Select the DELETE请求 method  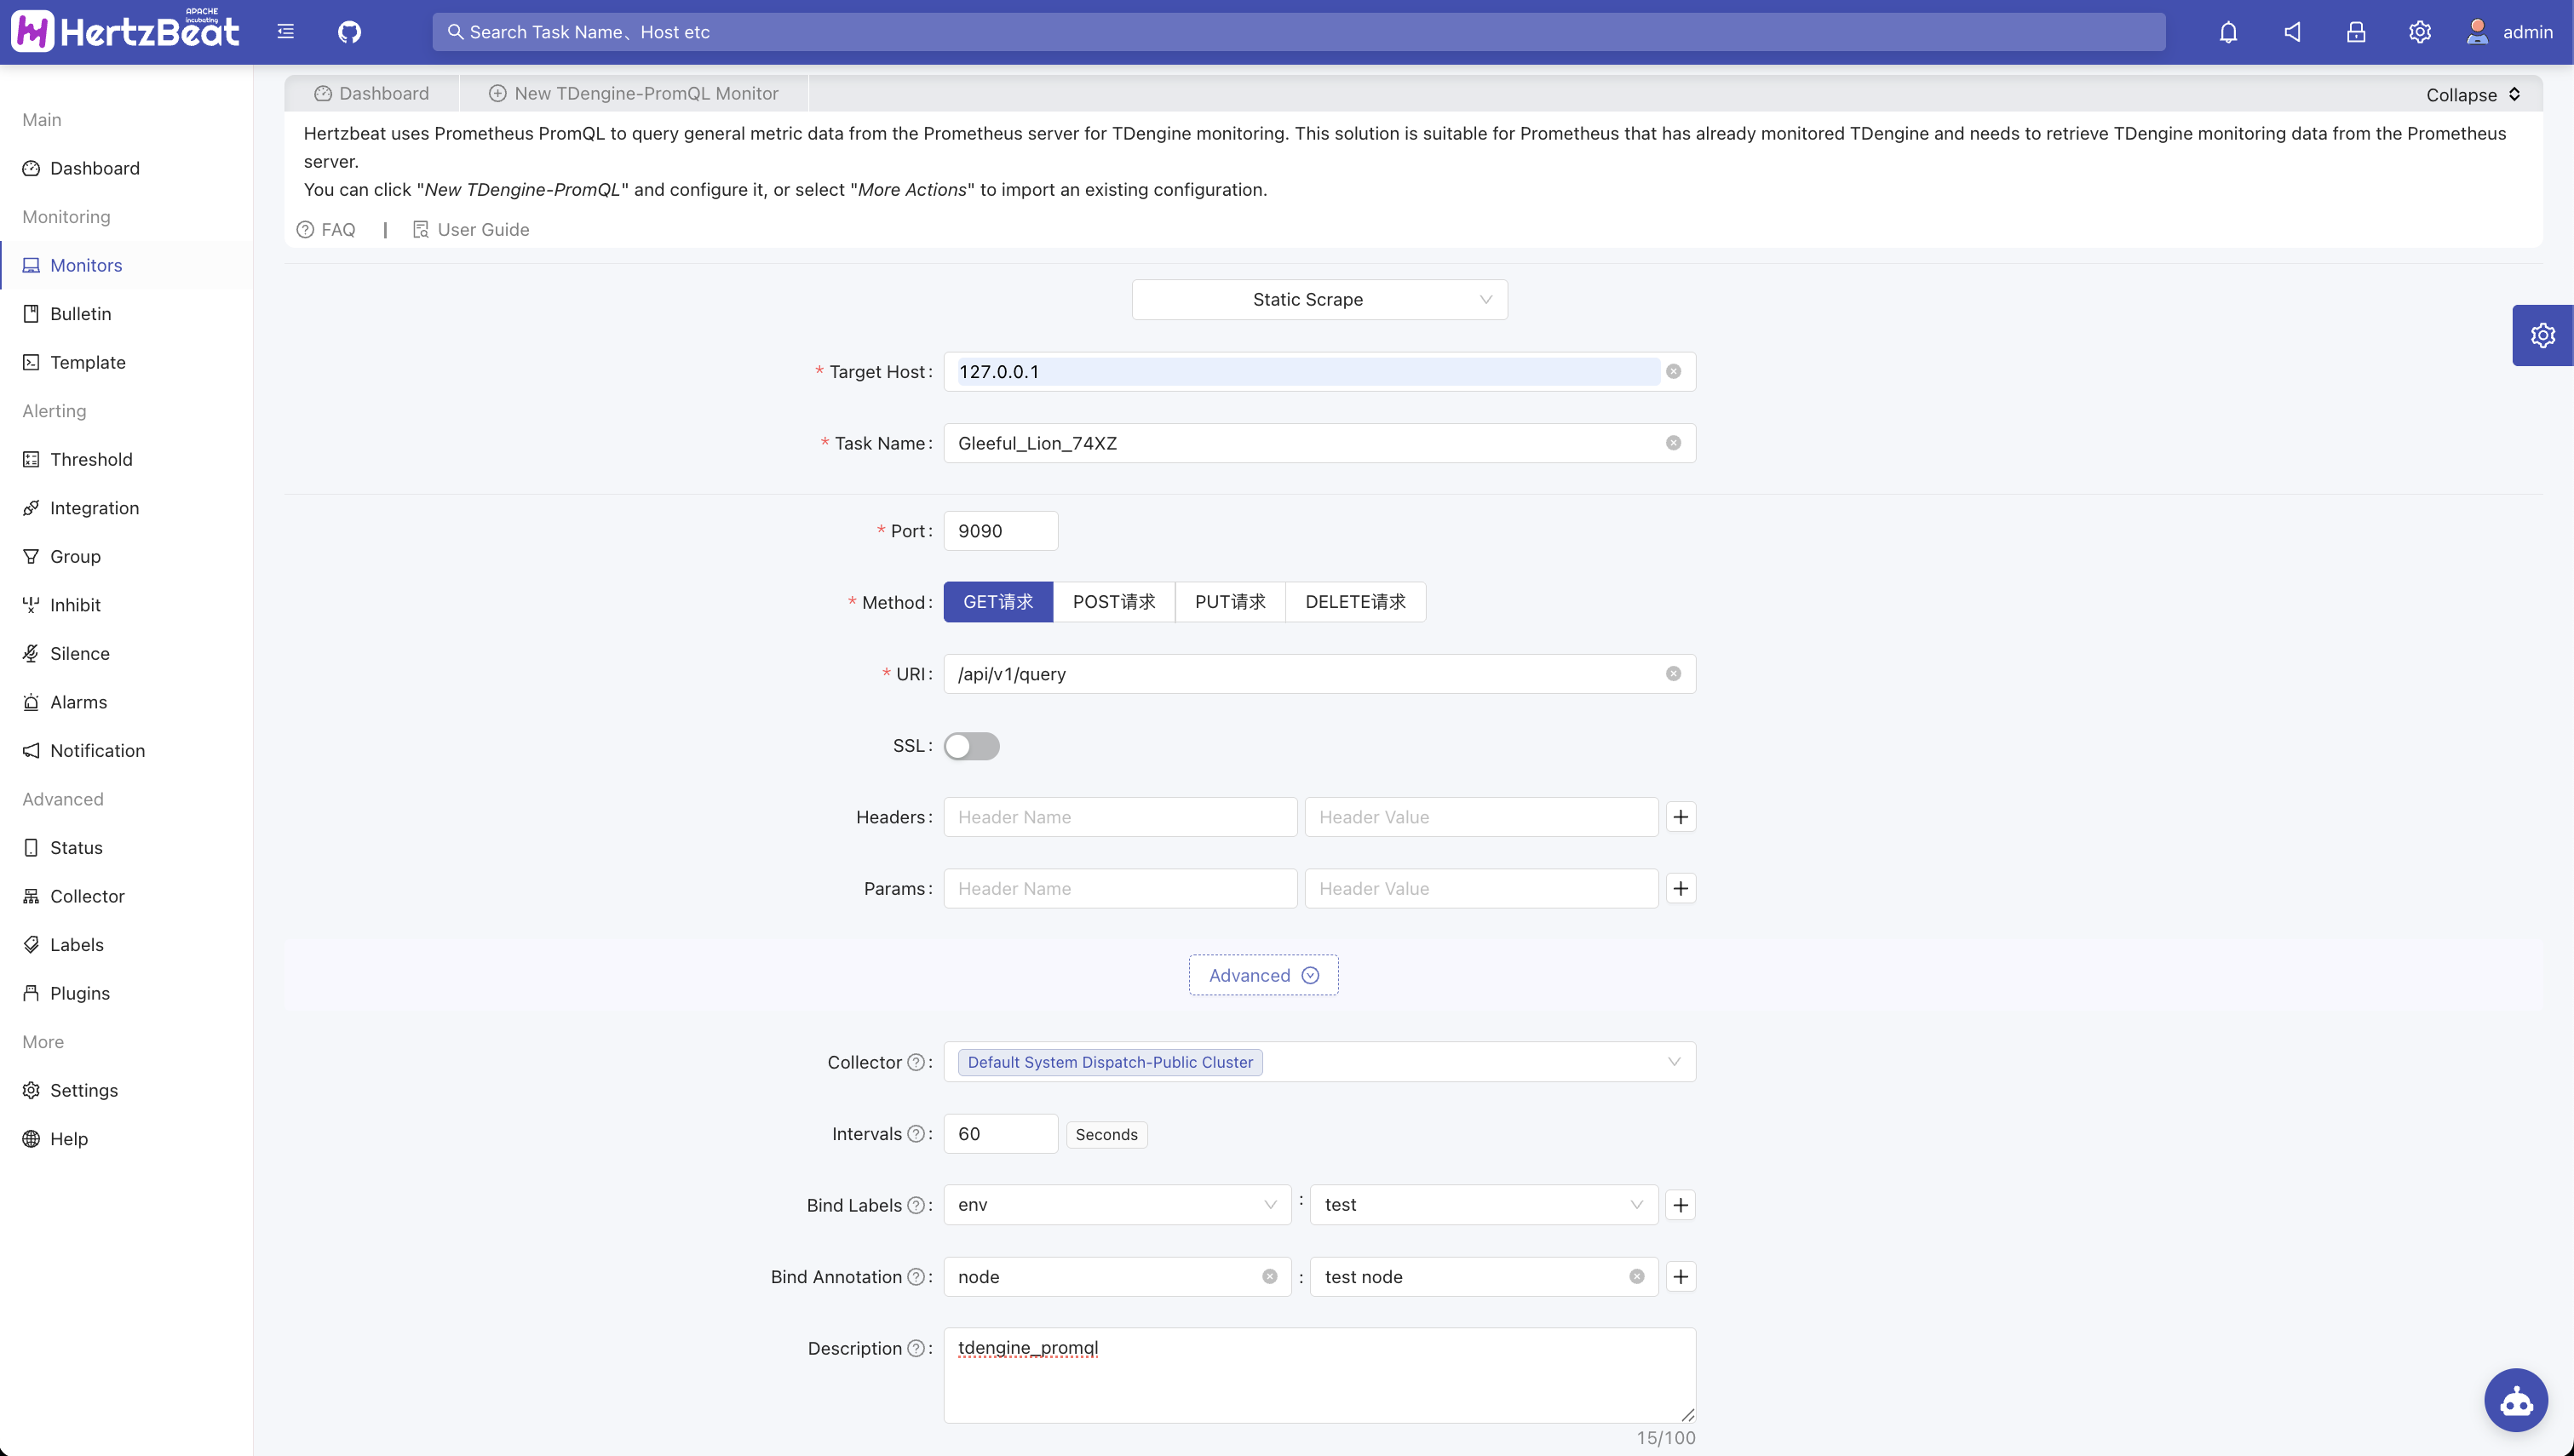pyautogui.click(x=1355, y=602)
